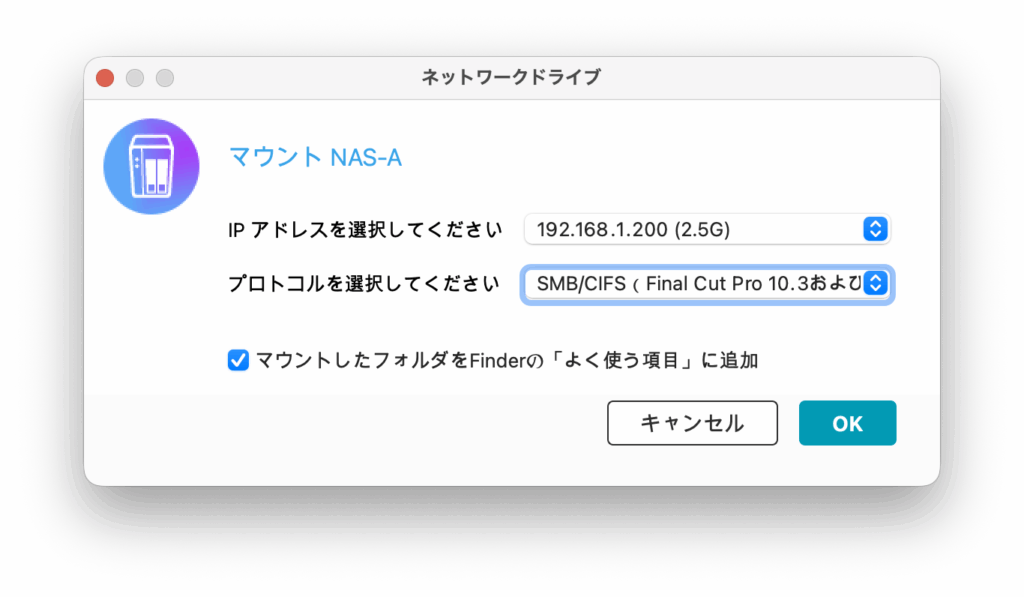
Task: Click the greyed-out zoom window button
Action: click(165, 78)
